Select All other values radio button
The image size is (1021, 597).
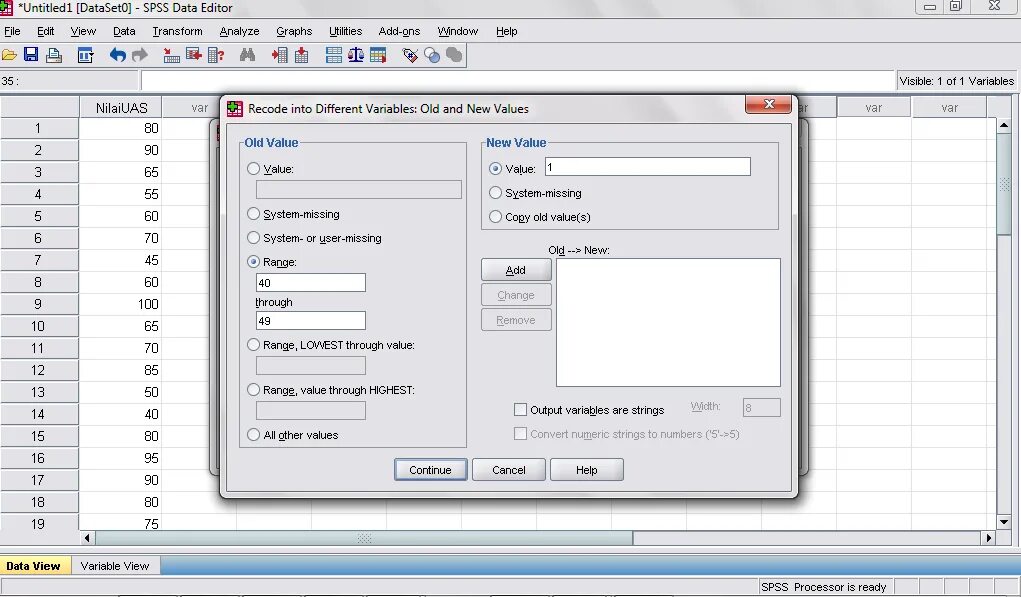[x=253, y=435]
